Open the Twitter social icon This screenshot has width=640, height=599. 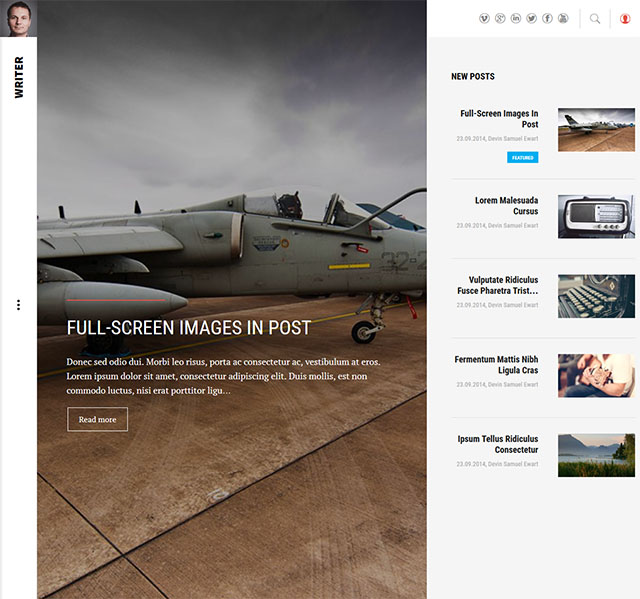point(531,18)
